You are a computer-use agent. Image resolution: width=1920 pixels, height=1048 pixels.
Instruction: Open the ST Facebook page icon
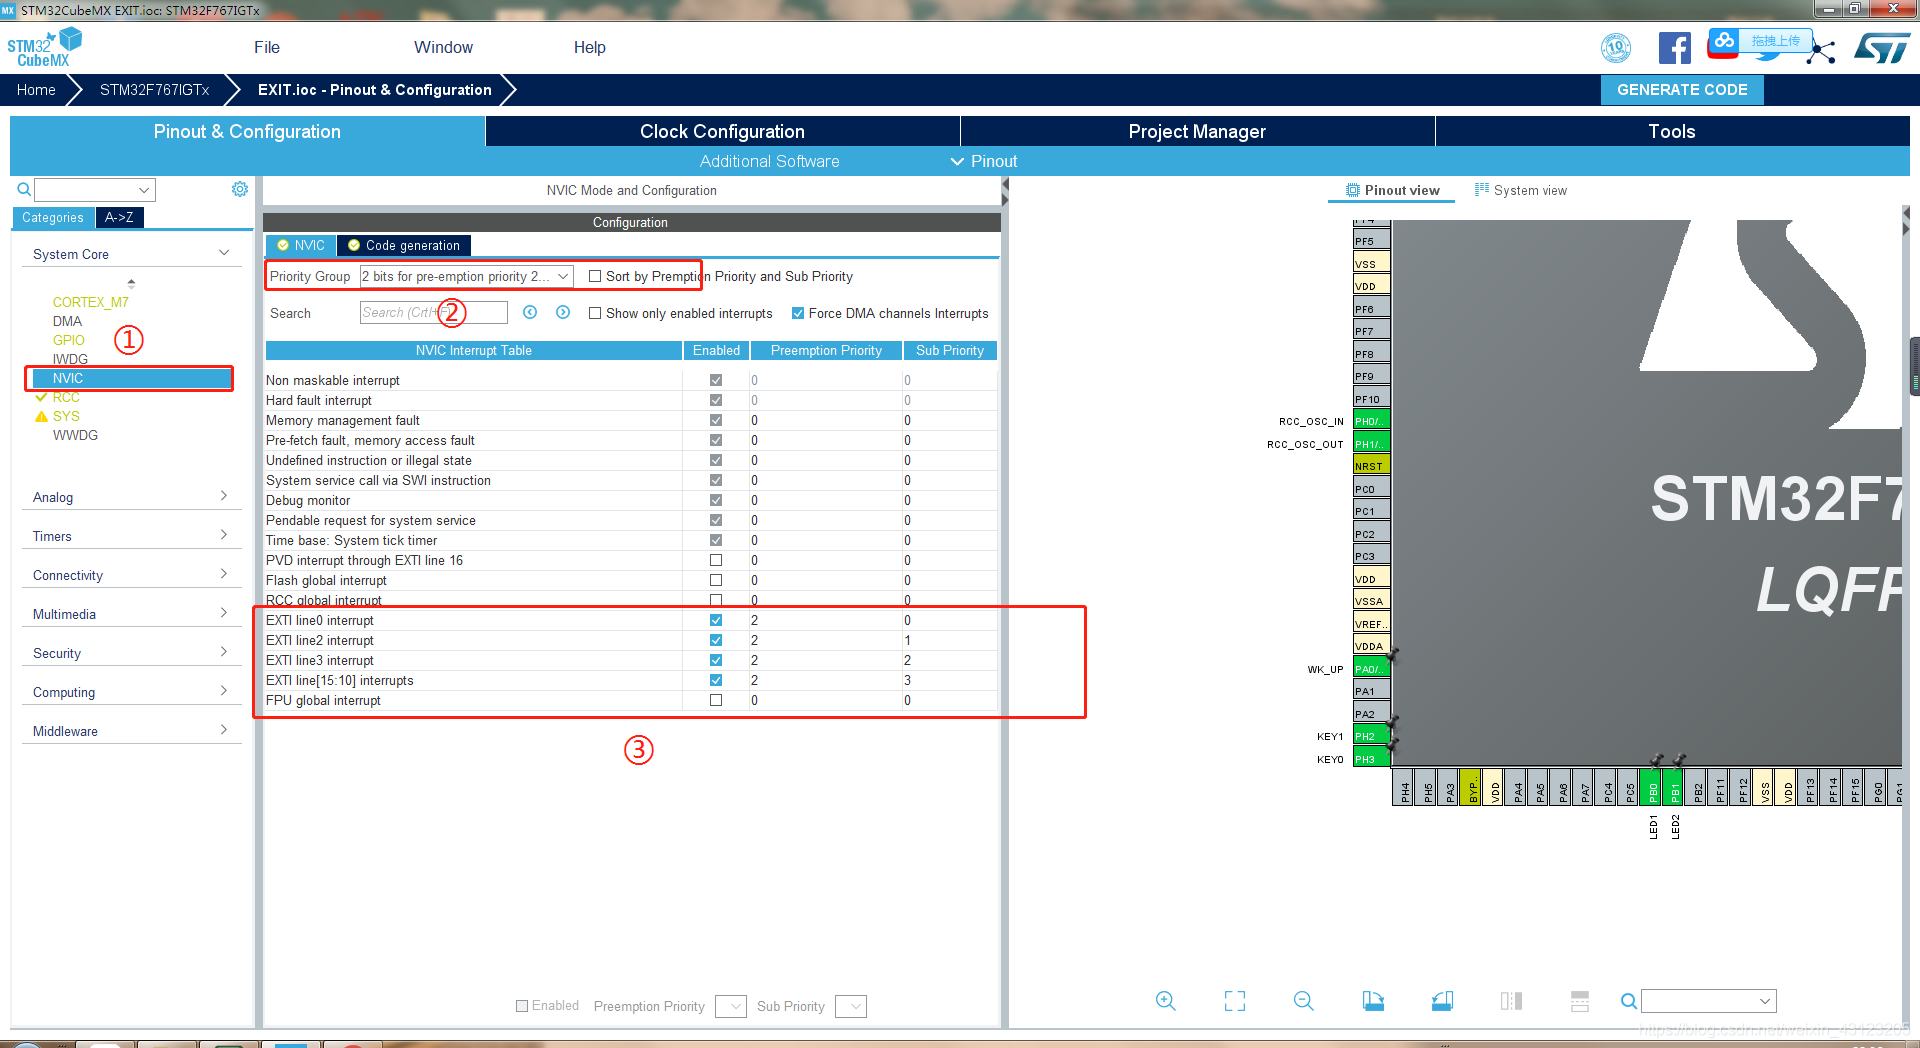1675,48
